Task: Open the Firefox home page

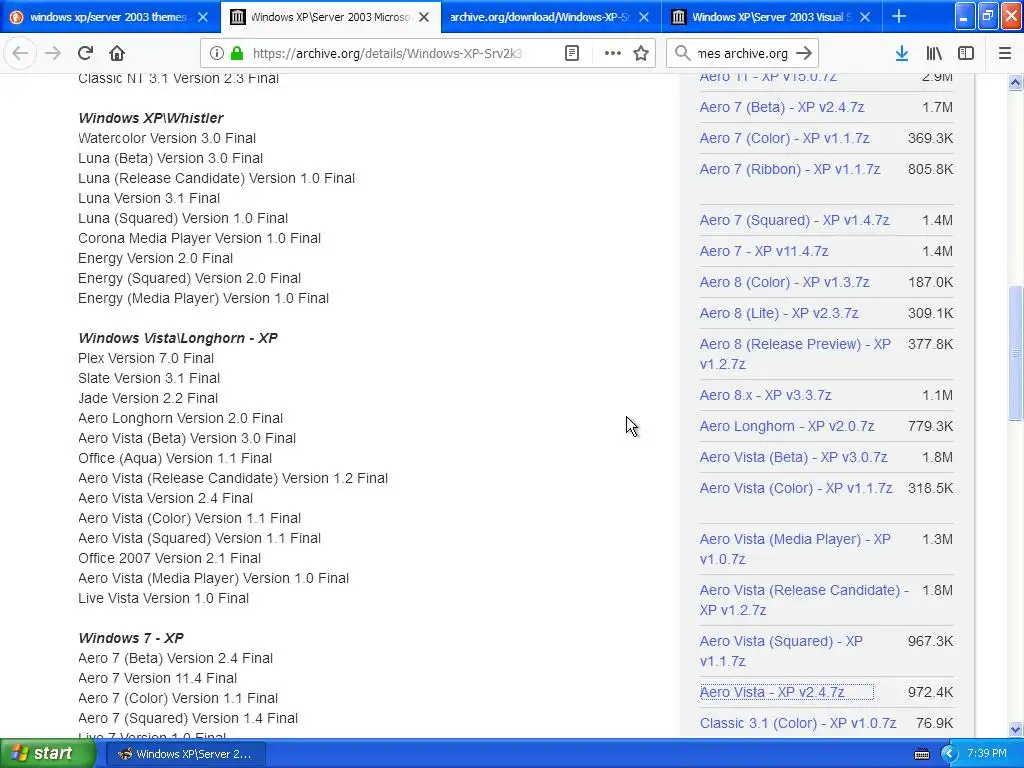Action: click(x=117, y=53)
